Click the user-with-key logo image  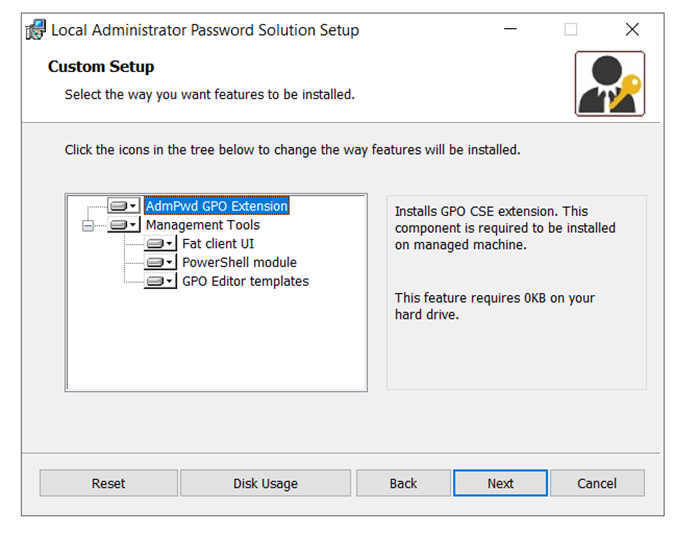click(x=609, y=84)
